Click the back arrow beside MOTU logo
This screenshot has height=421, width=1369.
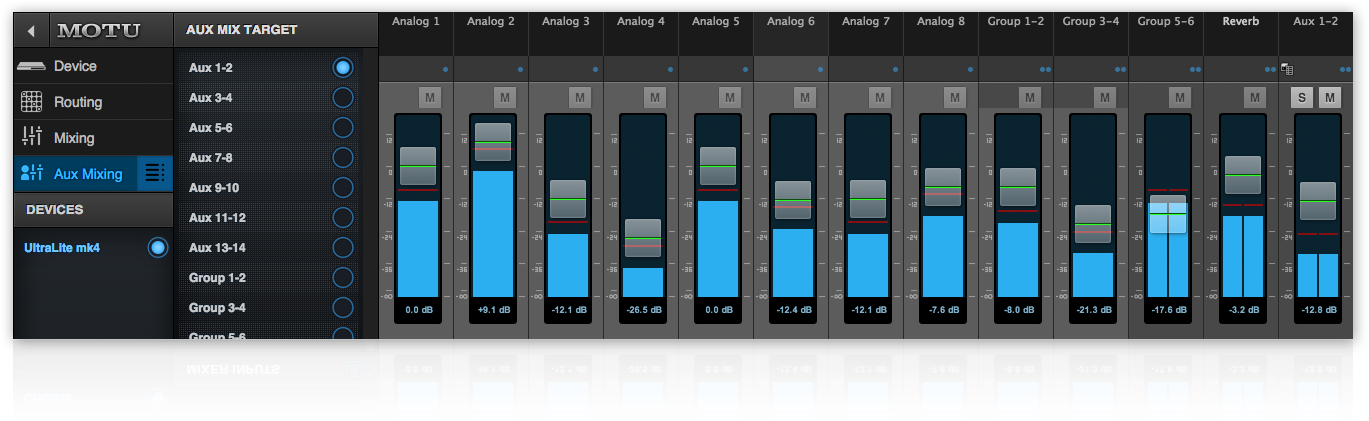31,31
